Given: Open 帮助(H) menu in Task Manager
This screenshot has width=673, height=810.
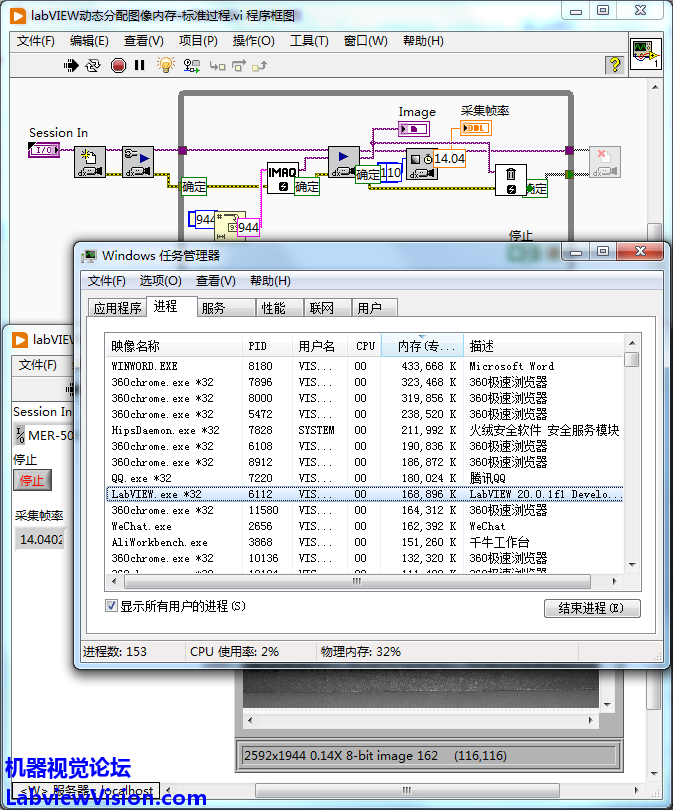Looking at the screenshot, I should tap(270, 281).
